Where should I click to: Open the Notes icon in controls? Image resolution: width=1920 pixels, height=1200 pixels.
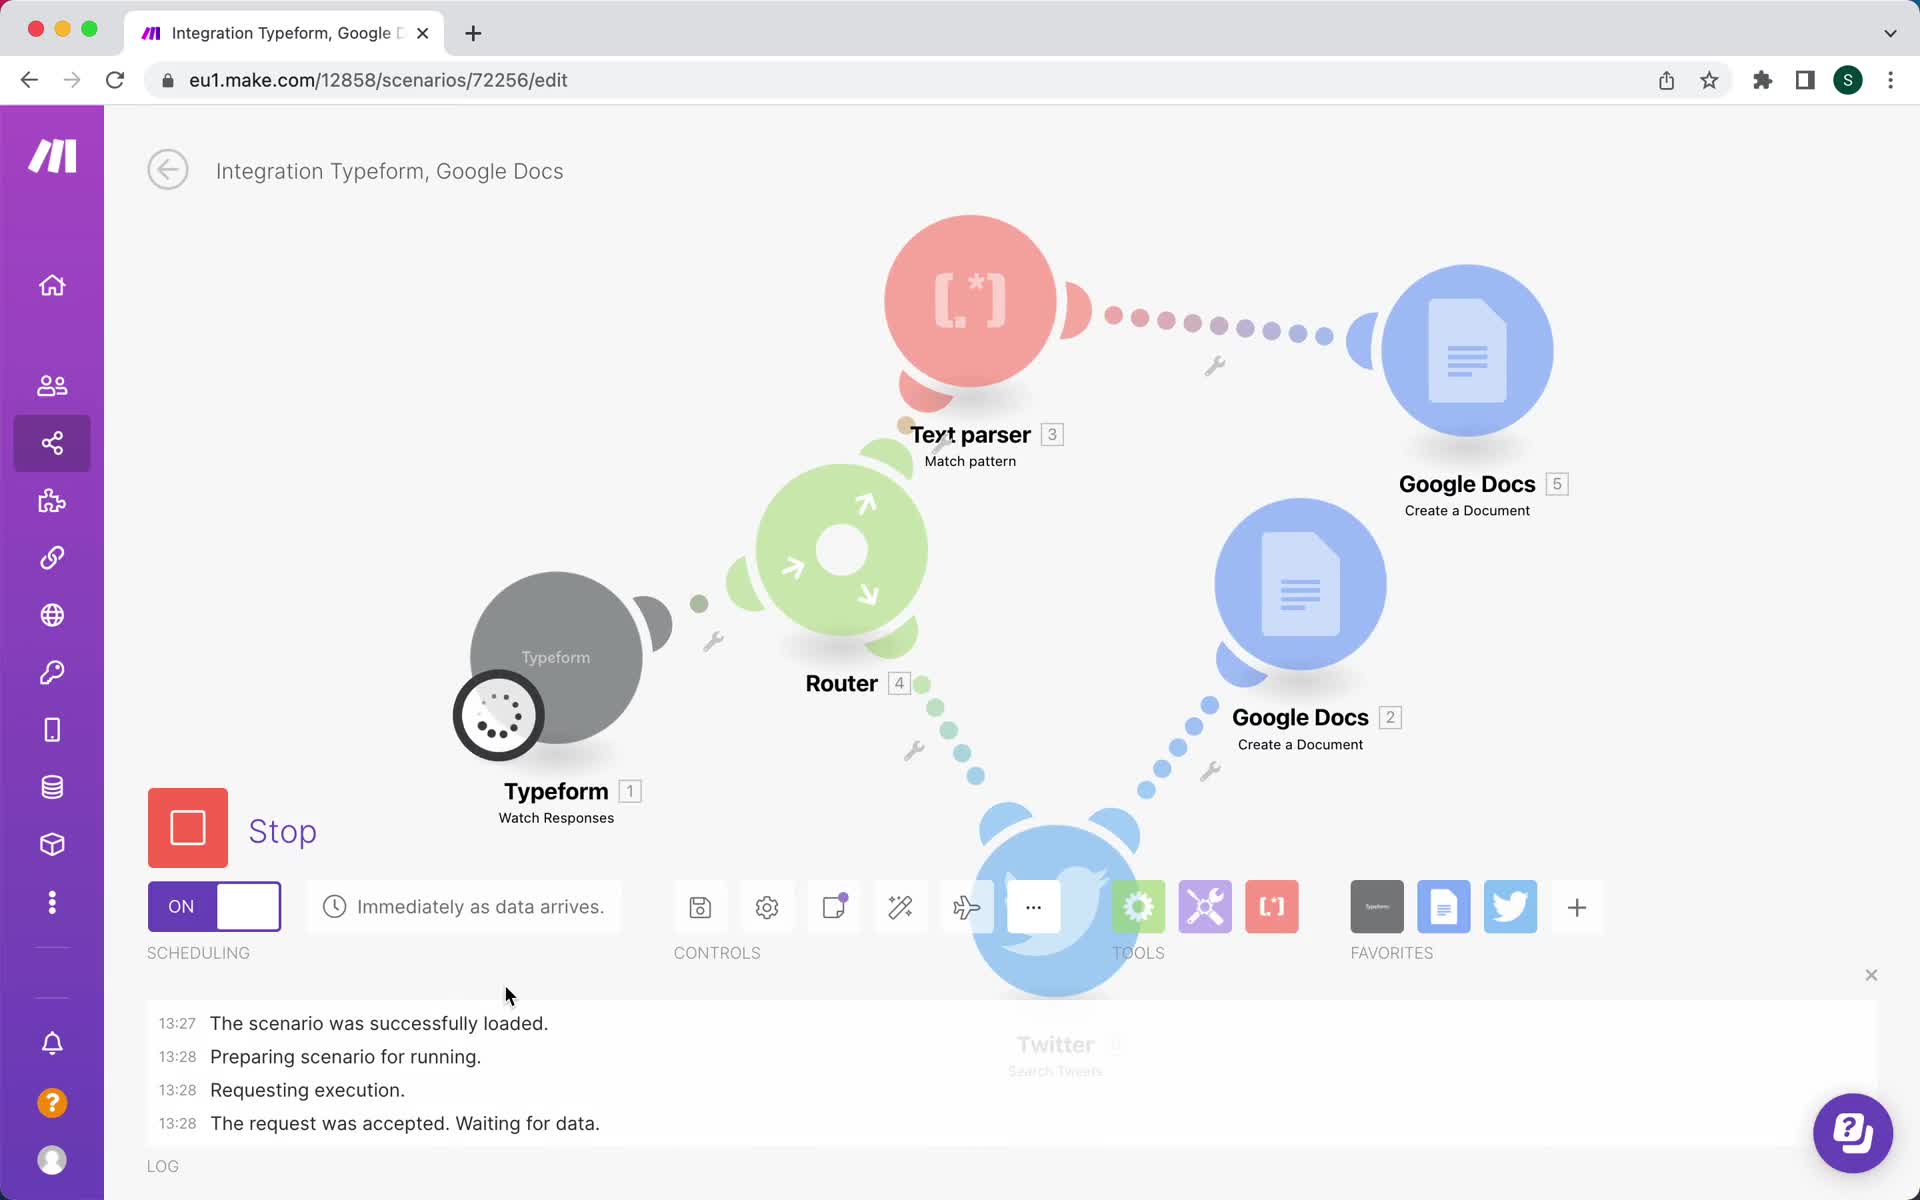pyautogui.click(x=834, y=907)
